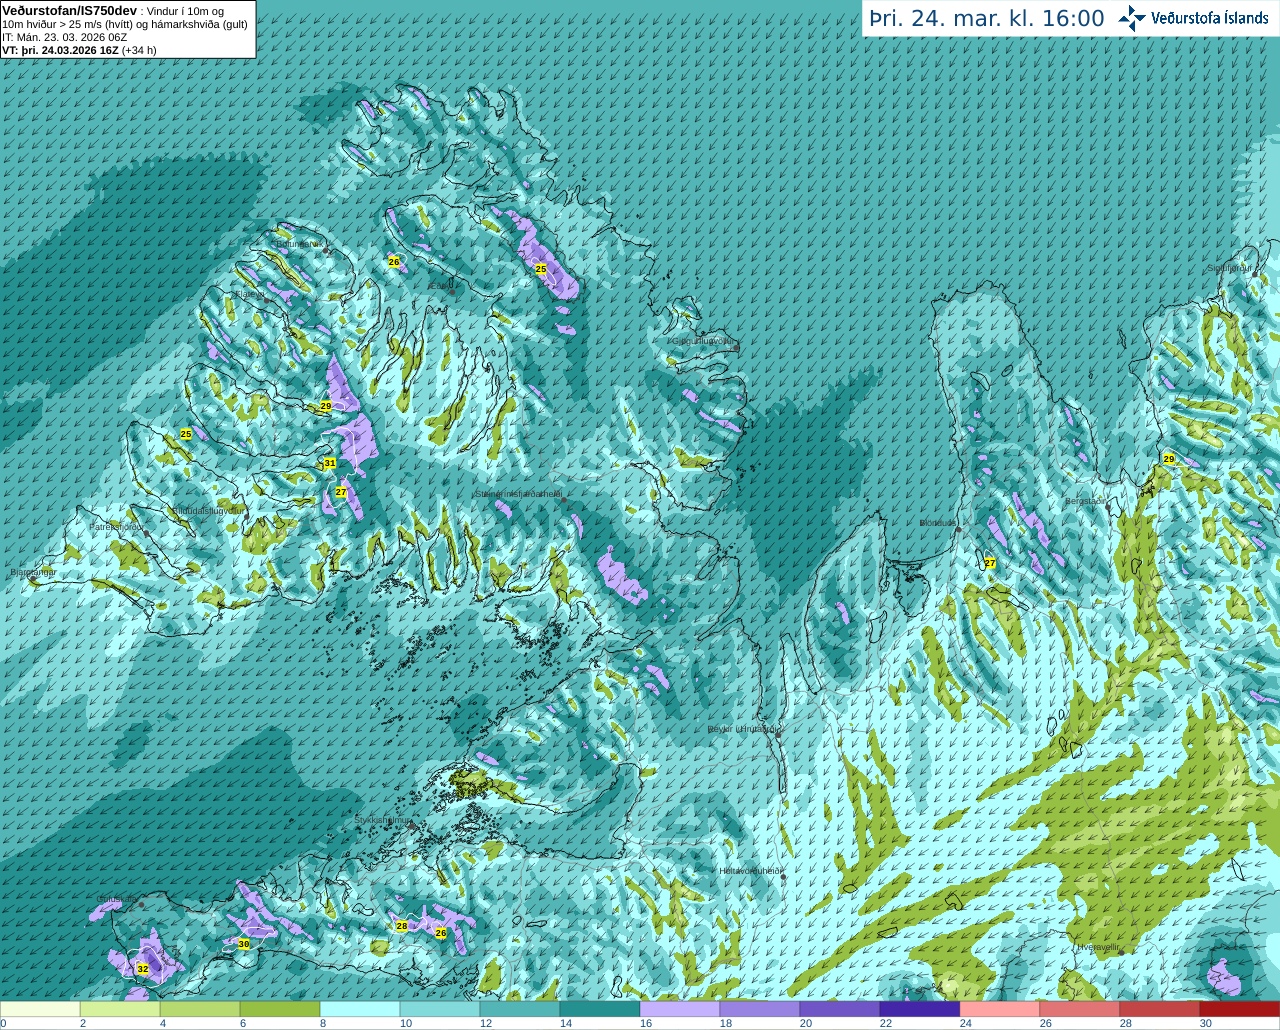Image resolution: width=1280 pixels, height=1030 pixels.
Task: Click the 'Þri. 24. mar. kl. 16:00' timestamp
Action: (987, 19)
